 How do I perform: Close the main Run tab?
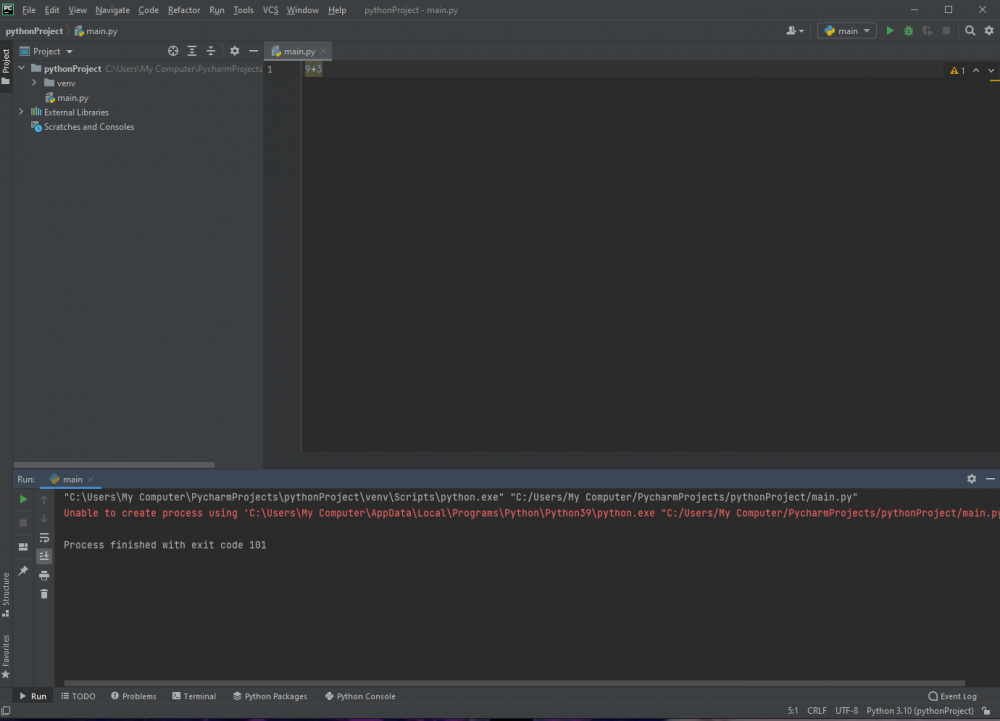(x=91, y=479)
